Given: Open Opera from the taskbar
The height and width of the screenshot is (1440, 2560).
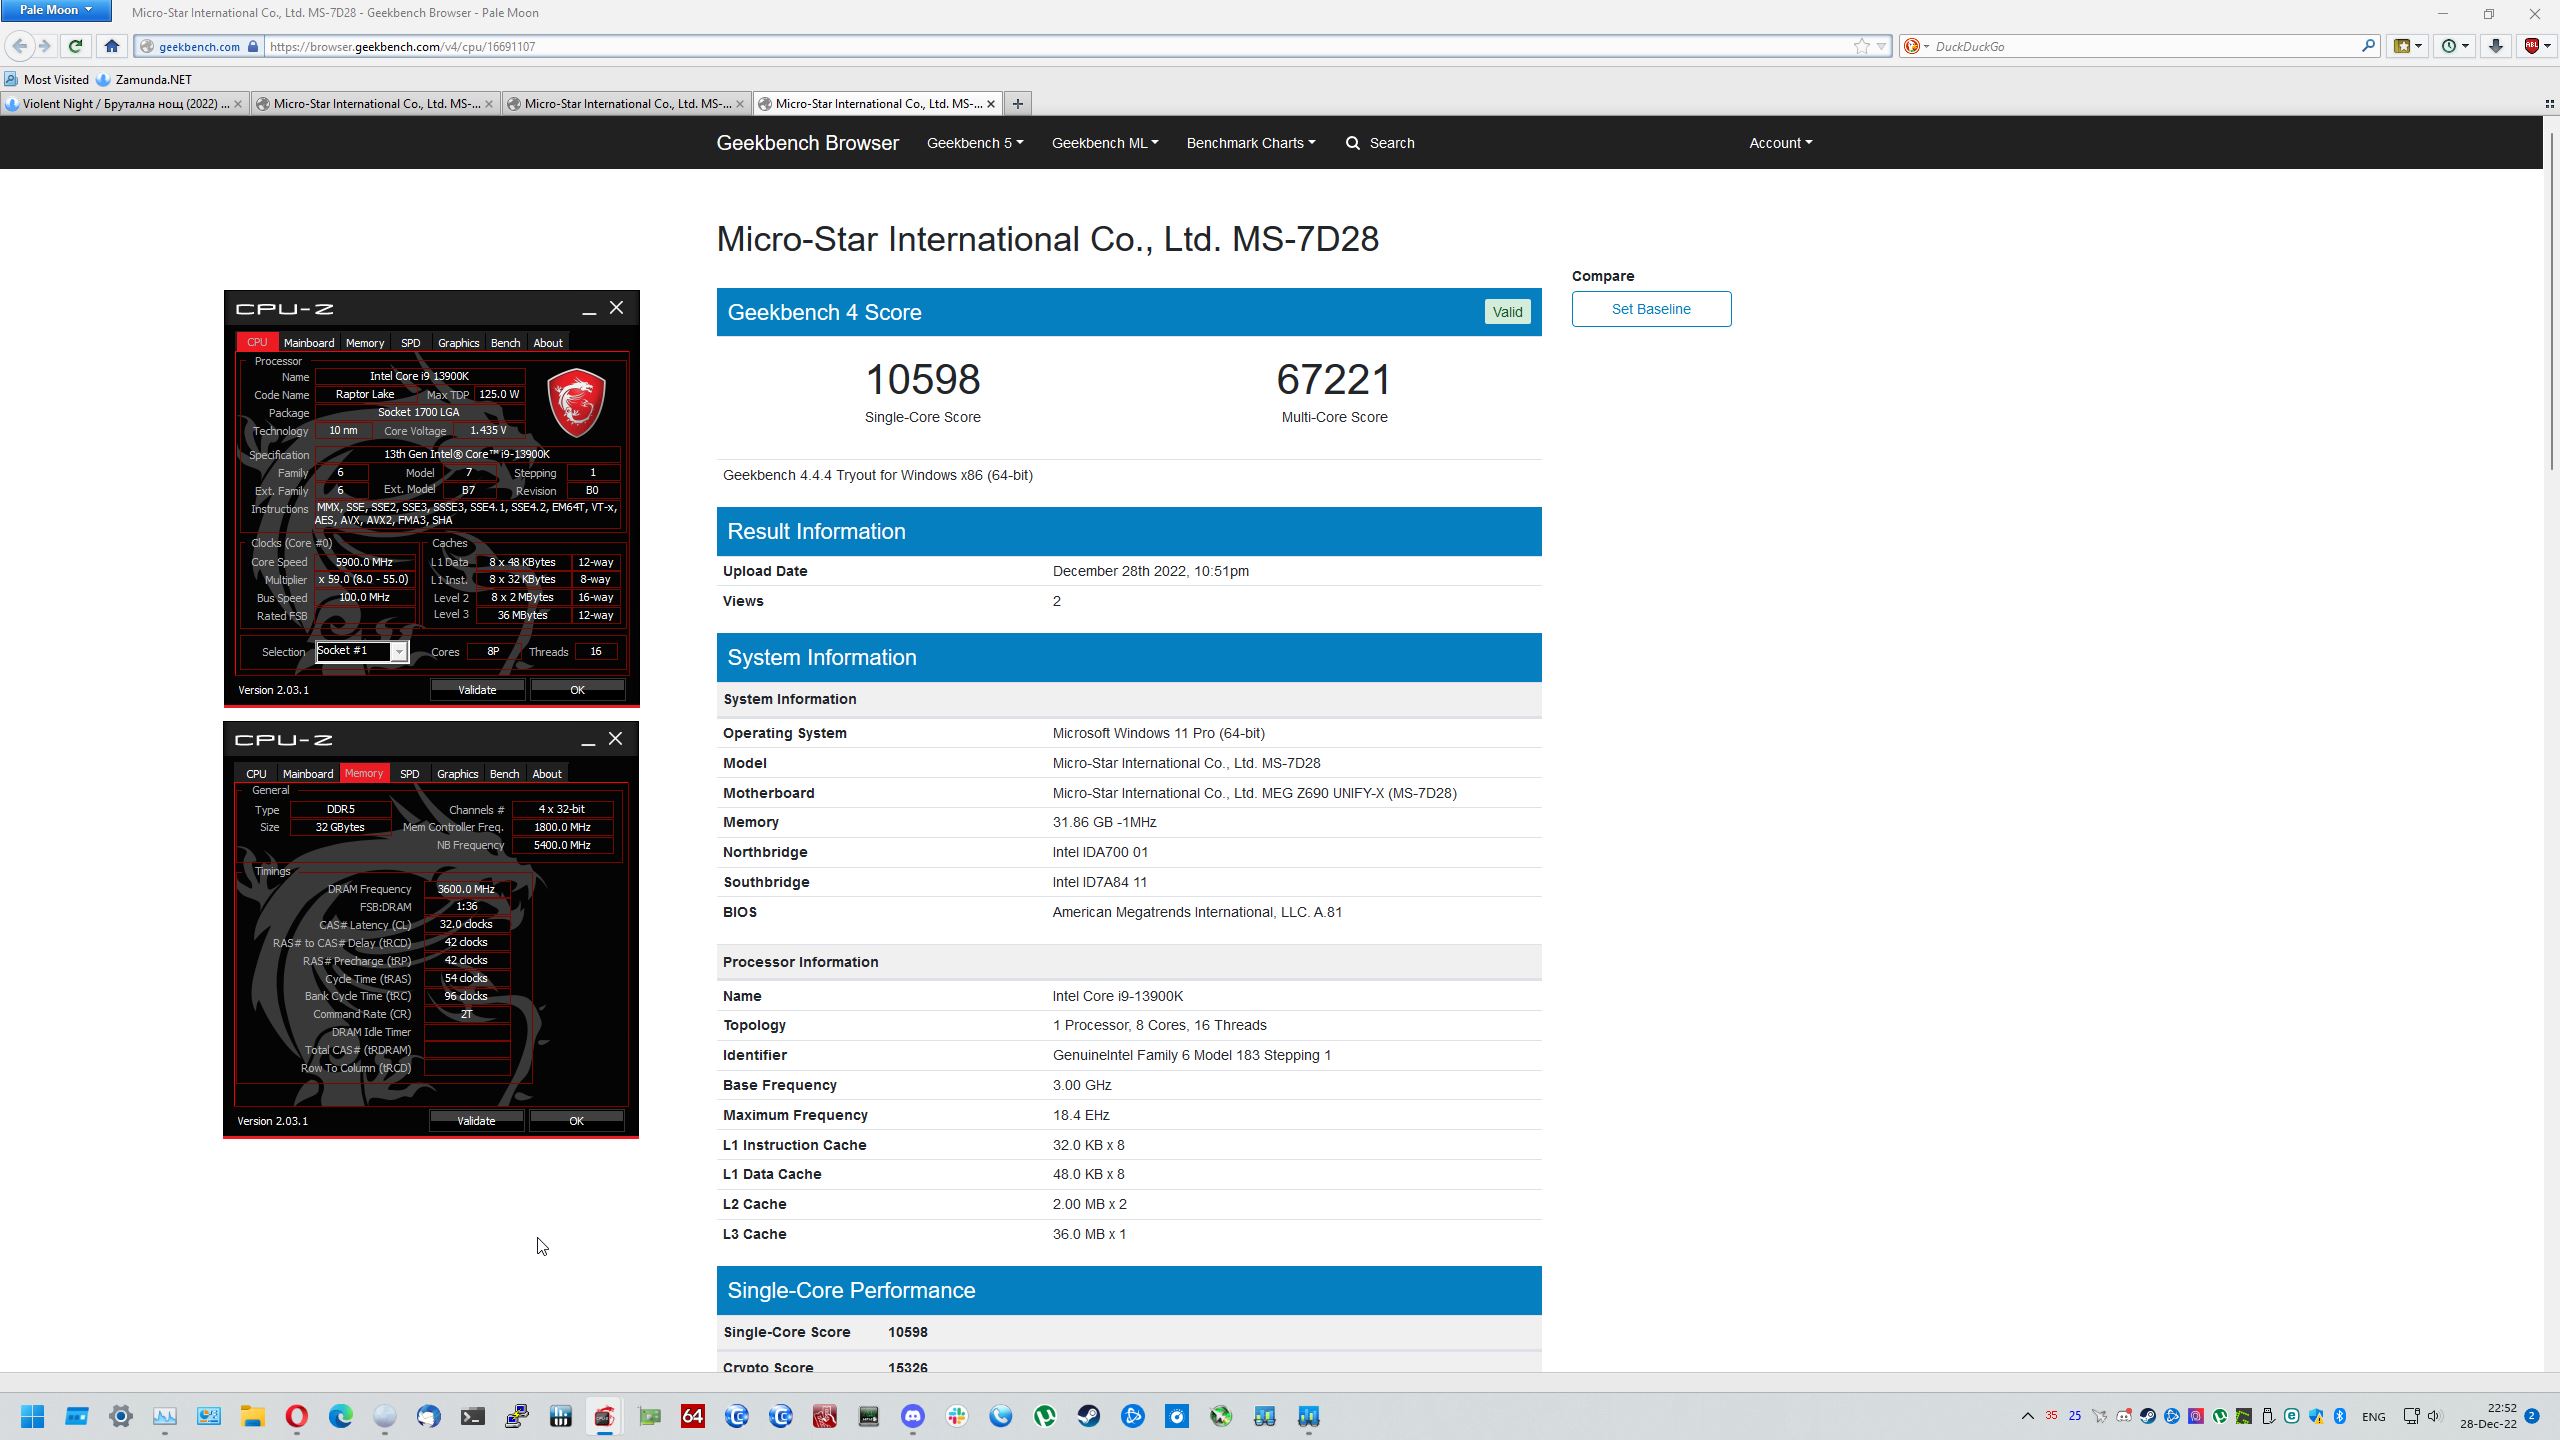Looking at the screenshot, I should click(x=297, y=1416).
